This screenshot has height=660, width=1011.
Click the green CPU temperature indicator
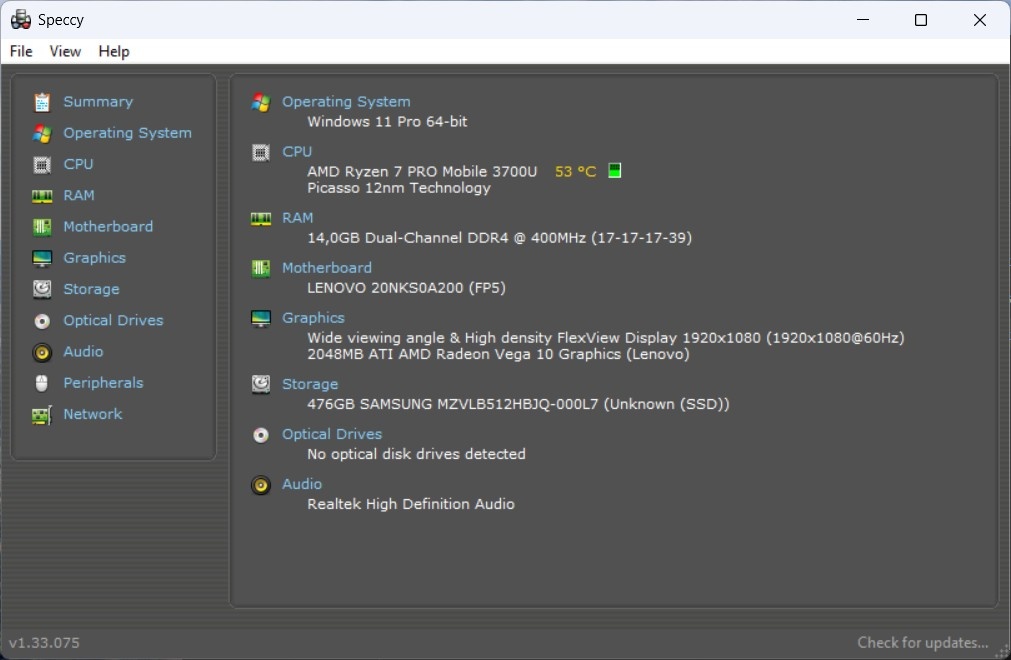pyautogui.click(x=614, y=170)
